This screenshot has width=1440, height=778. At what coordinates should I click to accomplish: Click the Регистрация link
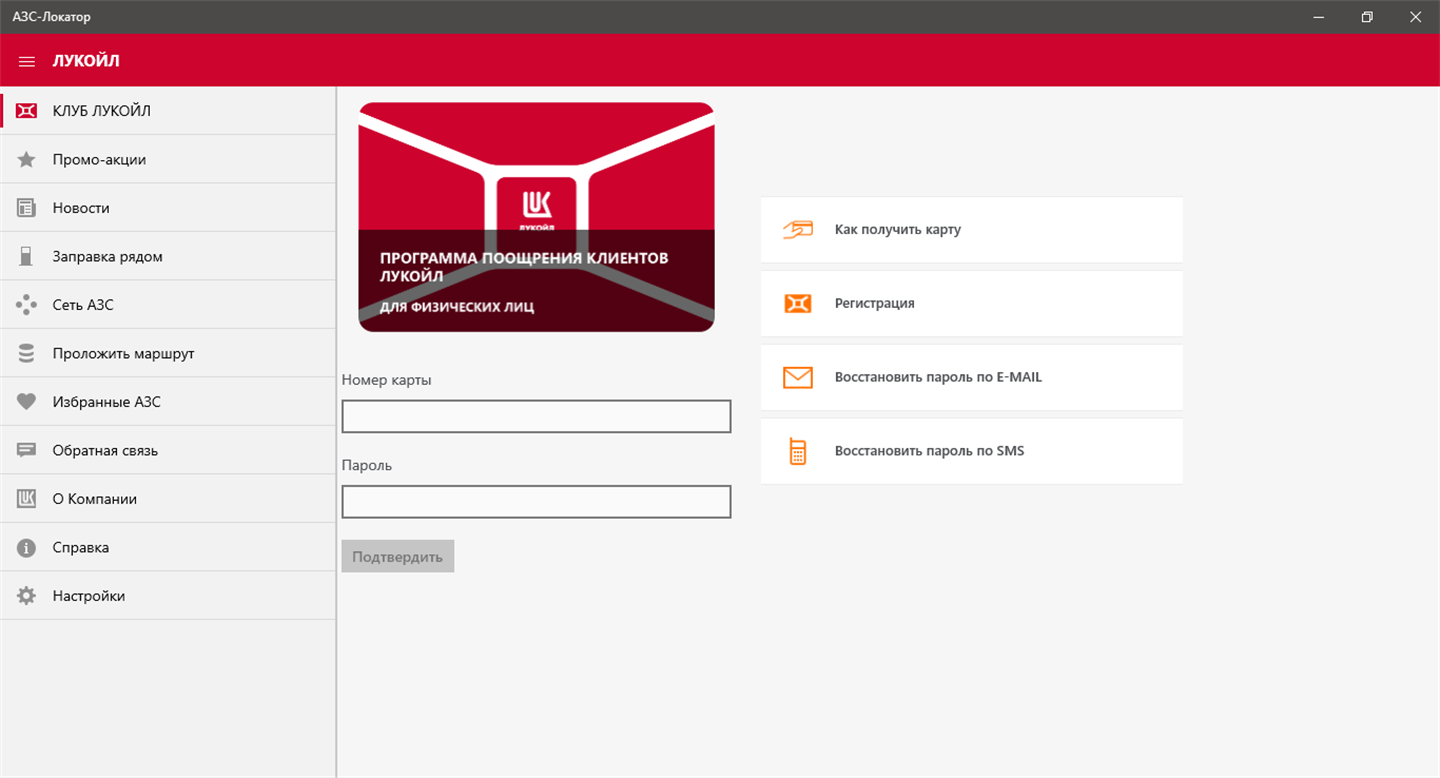point(972,303)
